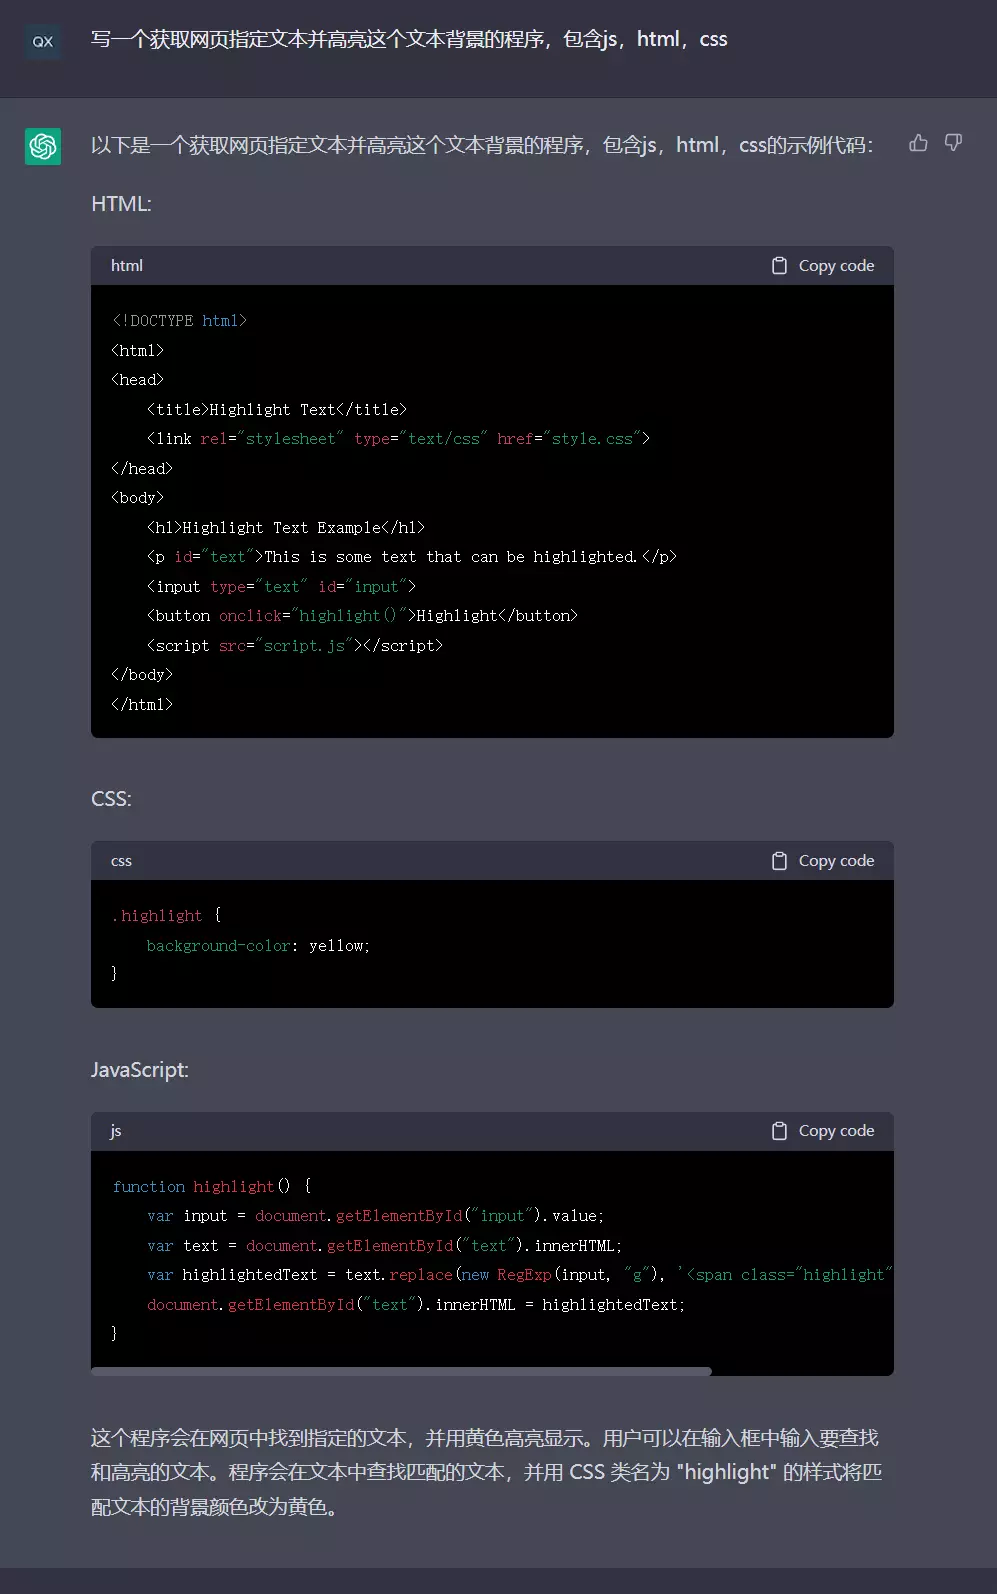The height and width of the screenshot is (1594, 997).
Task: Click the button onclick highlight() code line
Action: [x=362, y=616]
